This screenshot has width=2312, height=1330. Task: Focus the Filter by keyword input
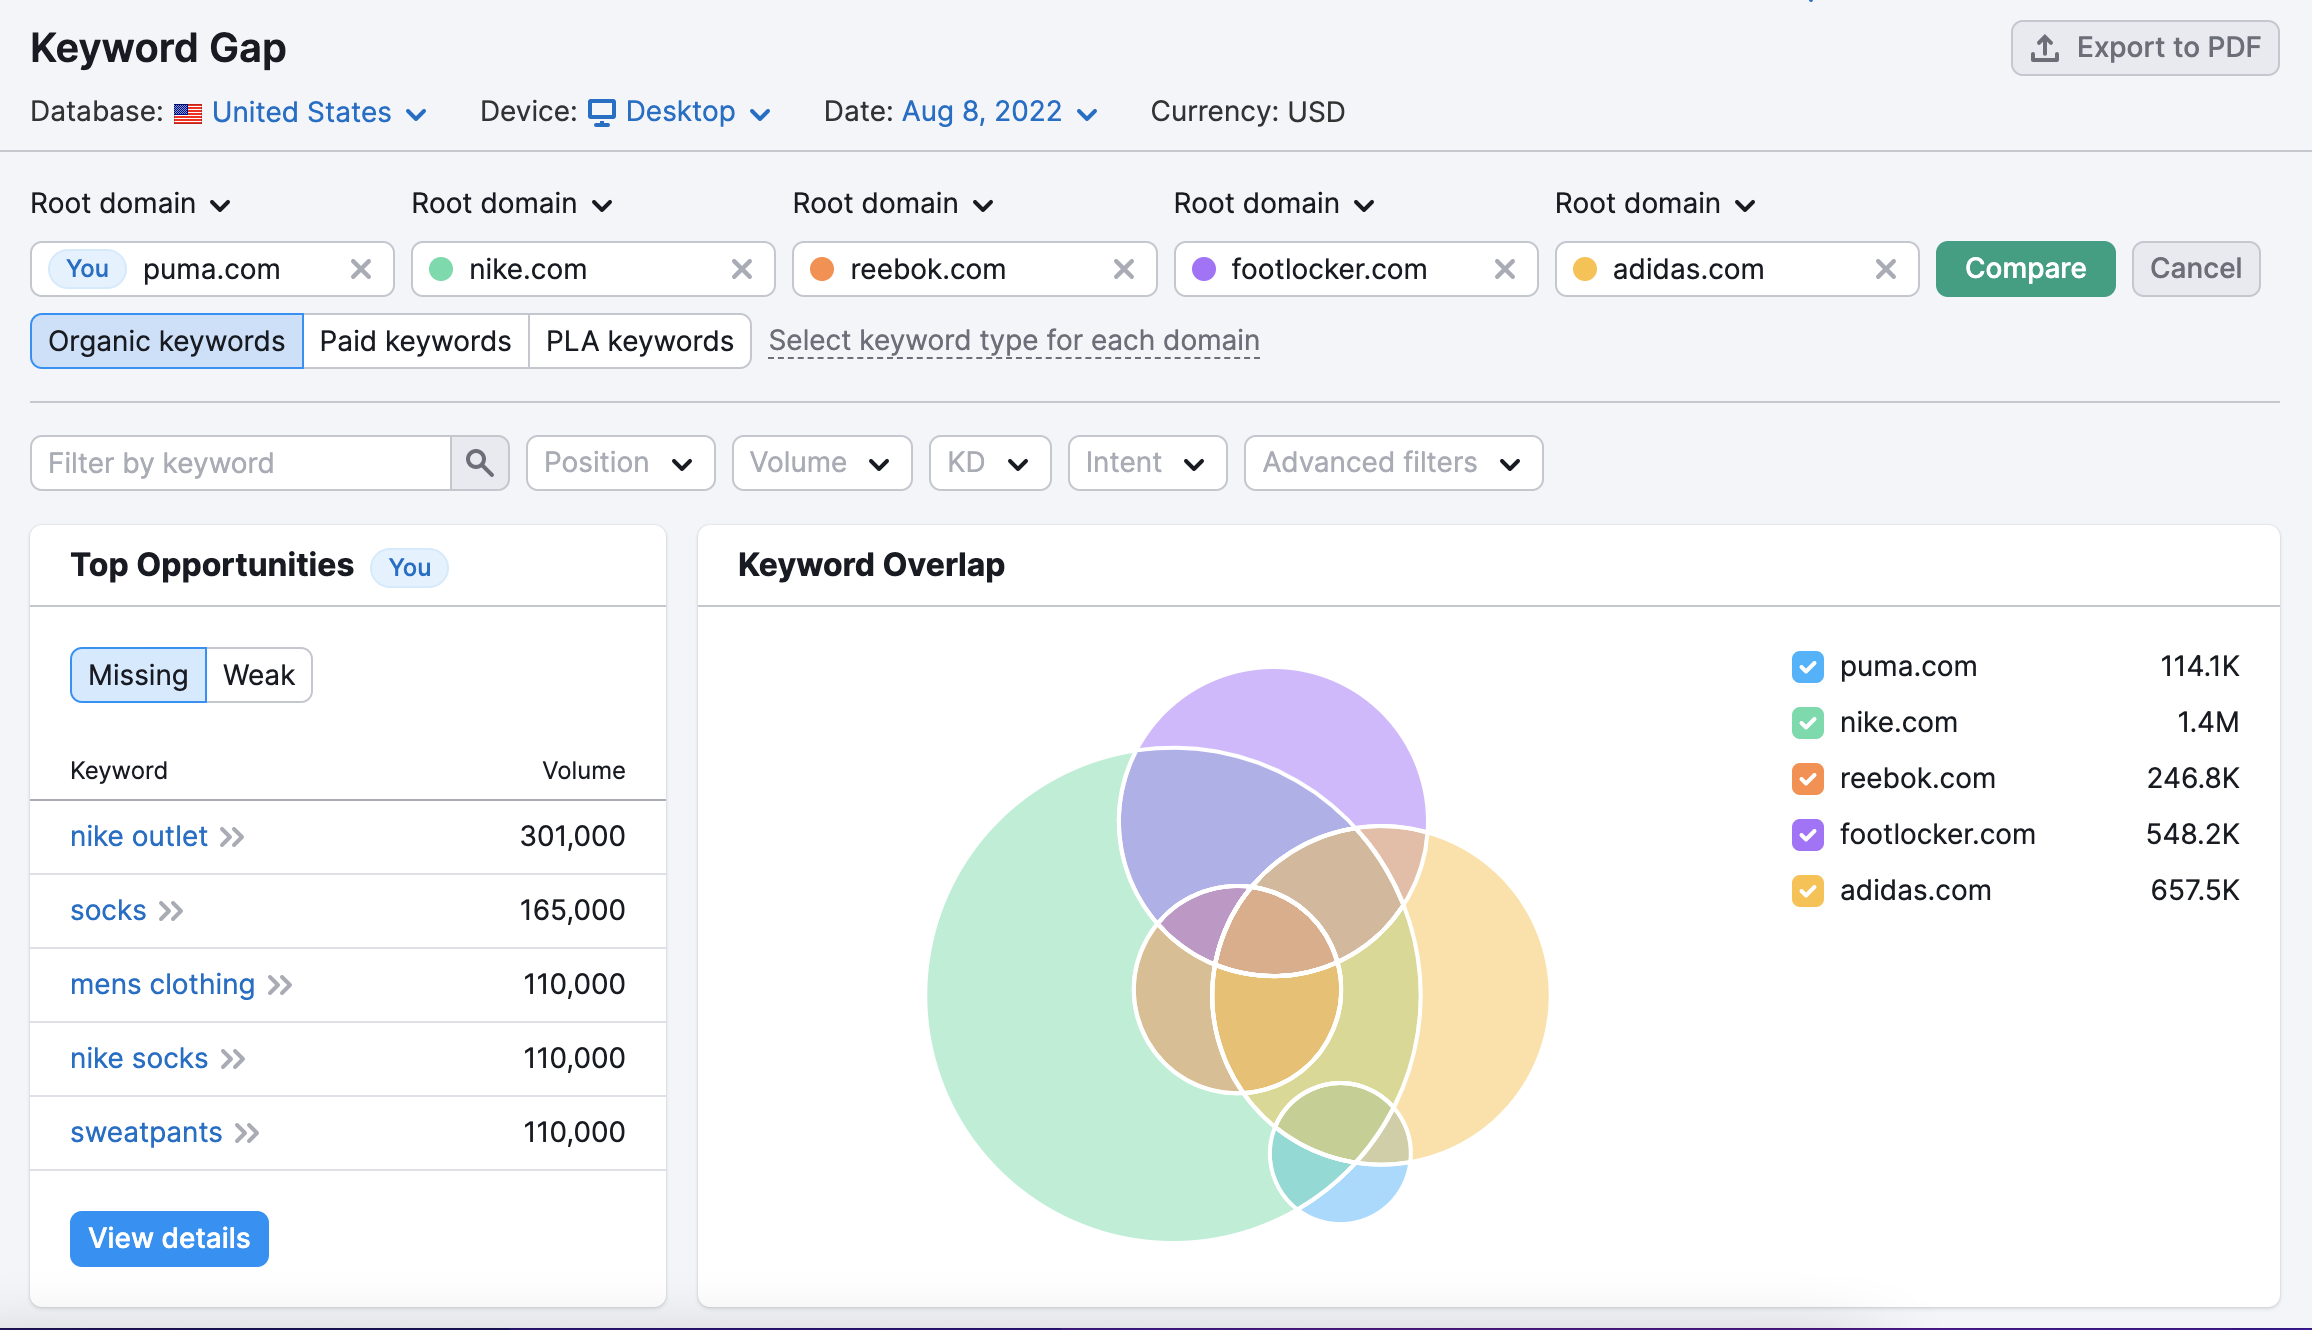click(241, 463)
